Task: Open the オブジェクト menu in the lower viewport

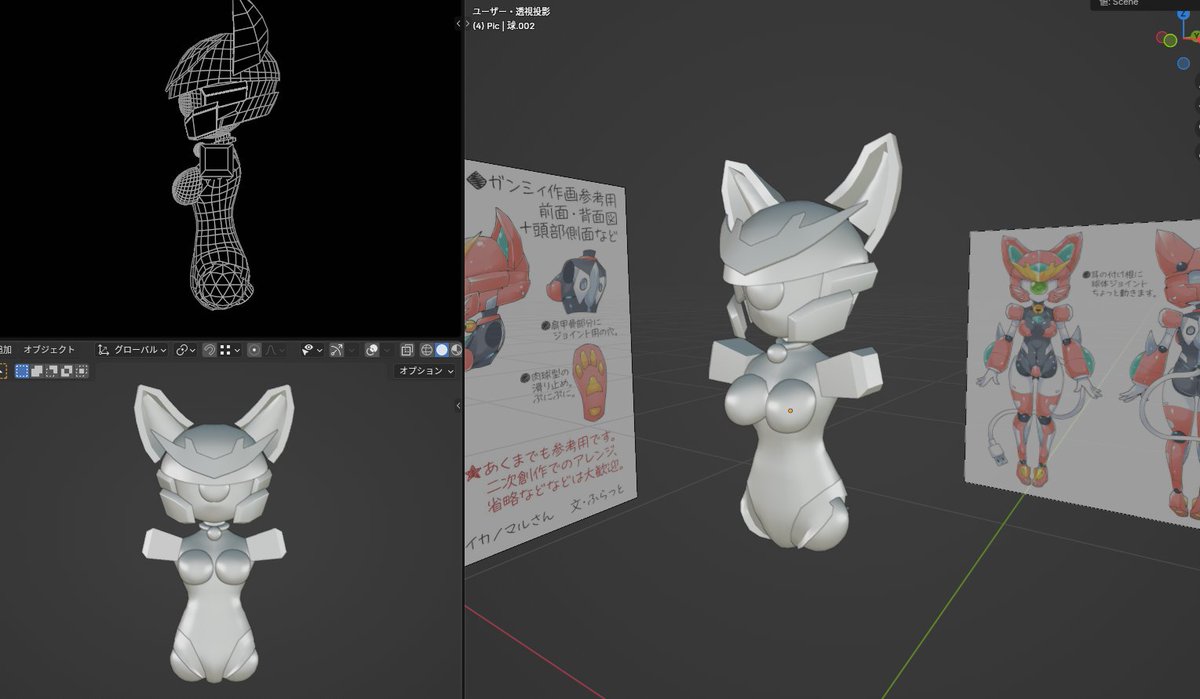Action: pyautogui.click(x=48, y=350)
